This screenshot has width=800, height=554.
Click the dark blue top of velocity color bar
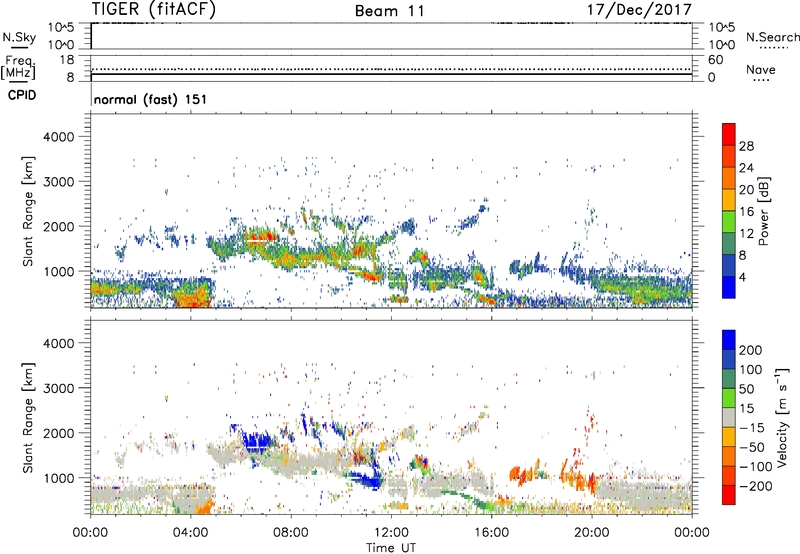coord(729,340)
